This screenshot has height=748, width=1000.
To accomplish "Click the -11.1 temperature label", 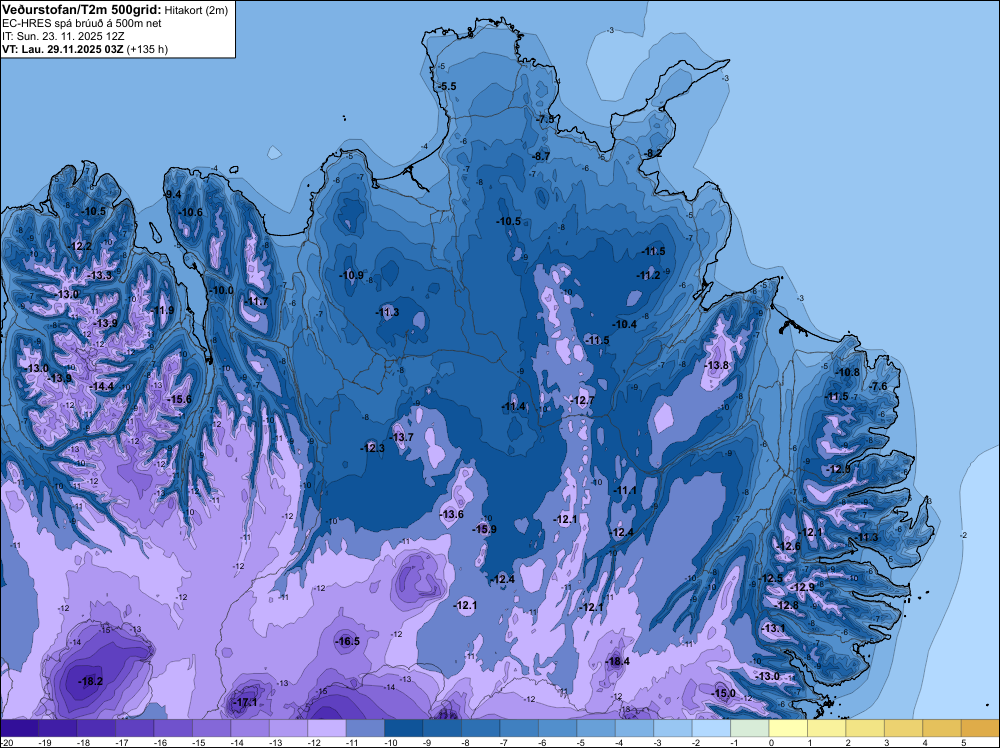I will (x=624, y=490).
